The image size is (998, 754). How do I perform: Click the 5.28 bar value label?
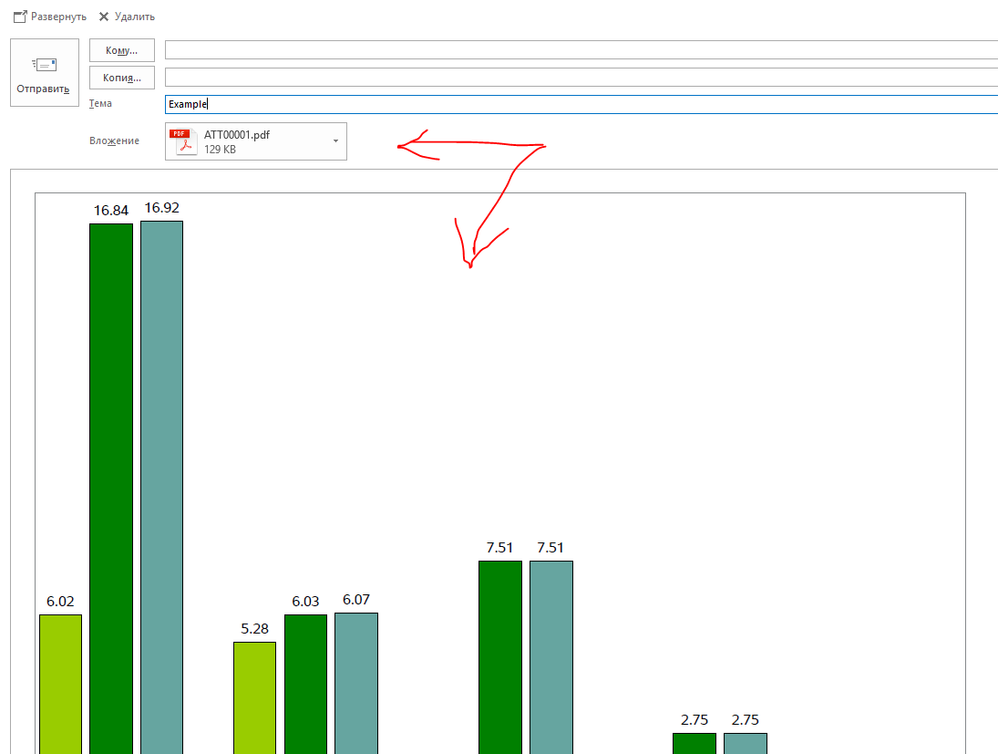click(x=255, y=629)
